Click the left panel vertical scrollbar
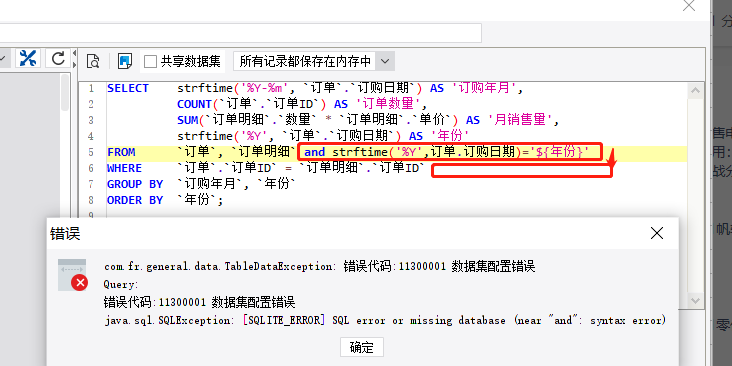The width and height of the screenshot is (732, 366). (65, 93)
